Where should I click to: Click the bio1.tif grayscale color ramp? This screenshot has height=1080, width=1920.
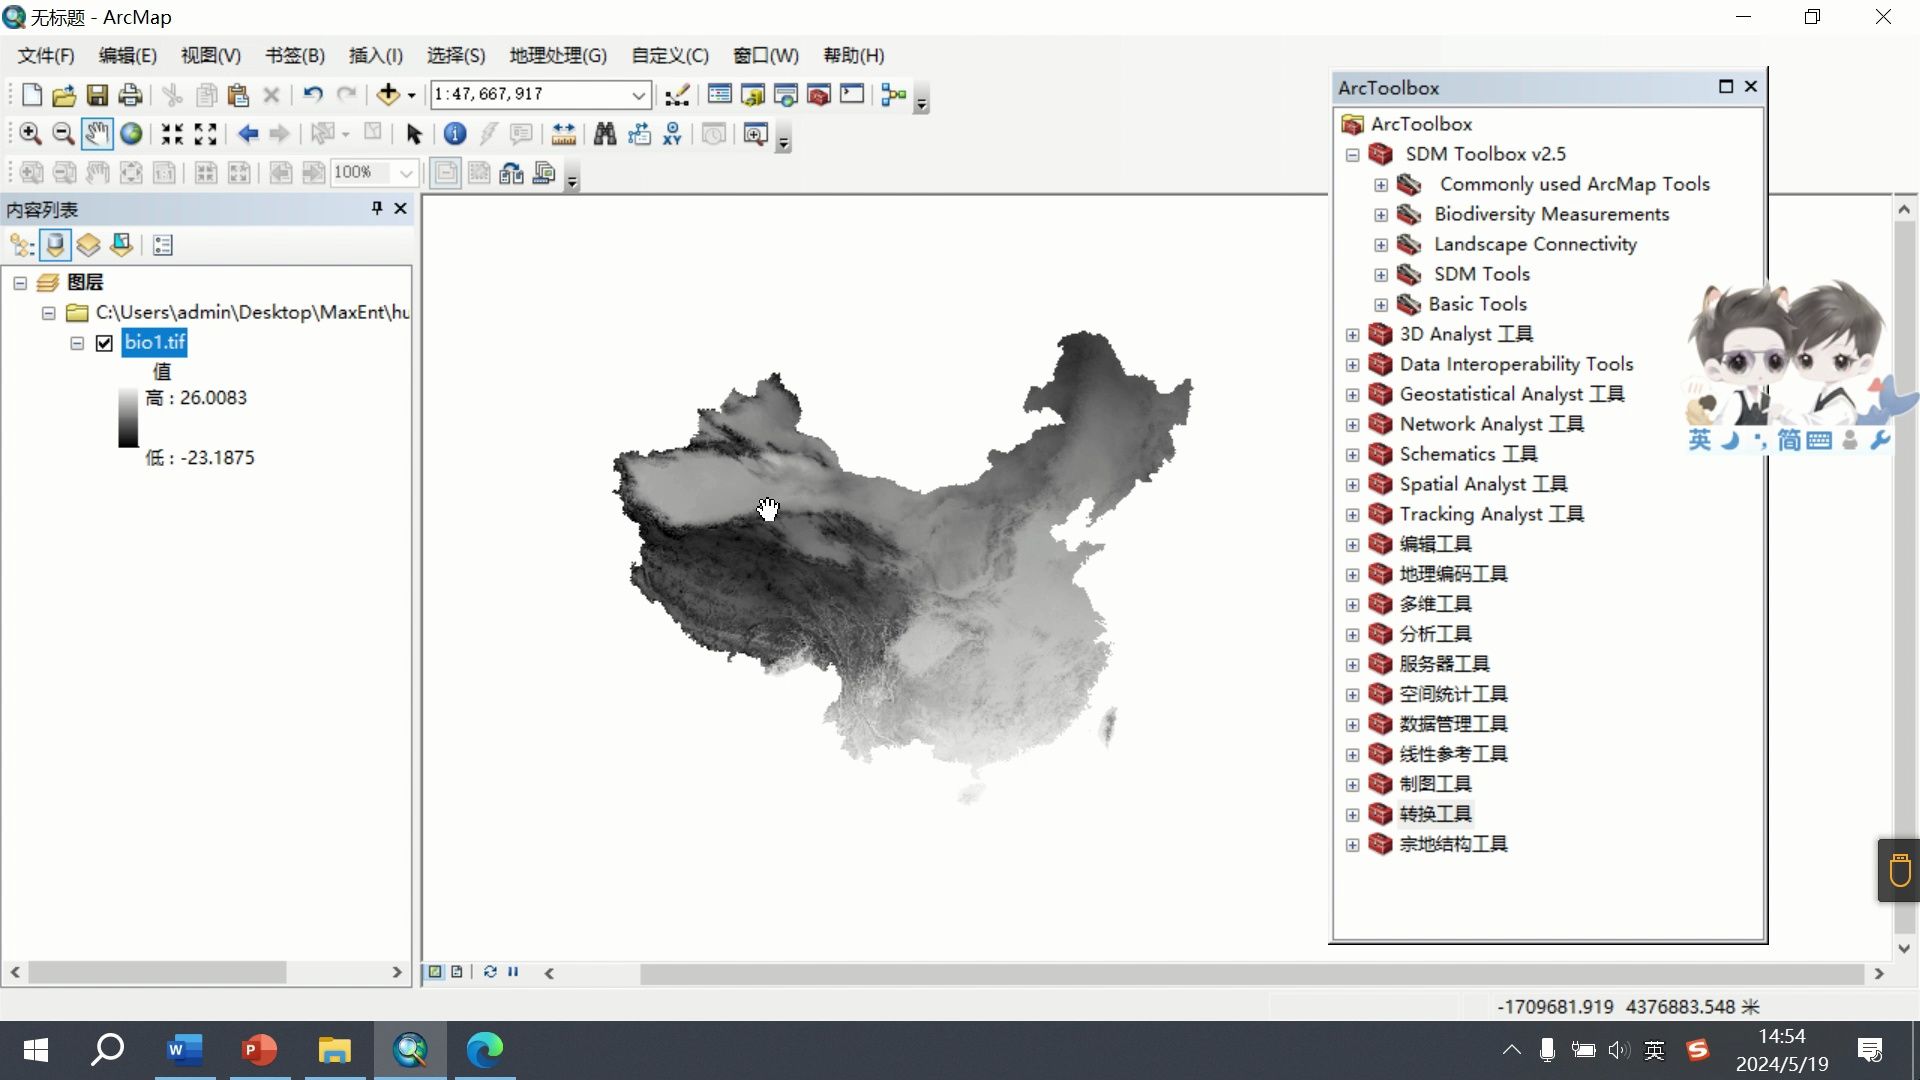point(128,417)
